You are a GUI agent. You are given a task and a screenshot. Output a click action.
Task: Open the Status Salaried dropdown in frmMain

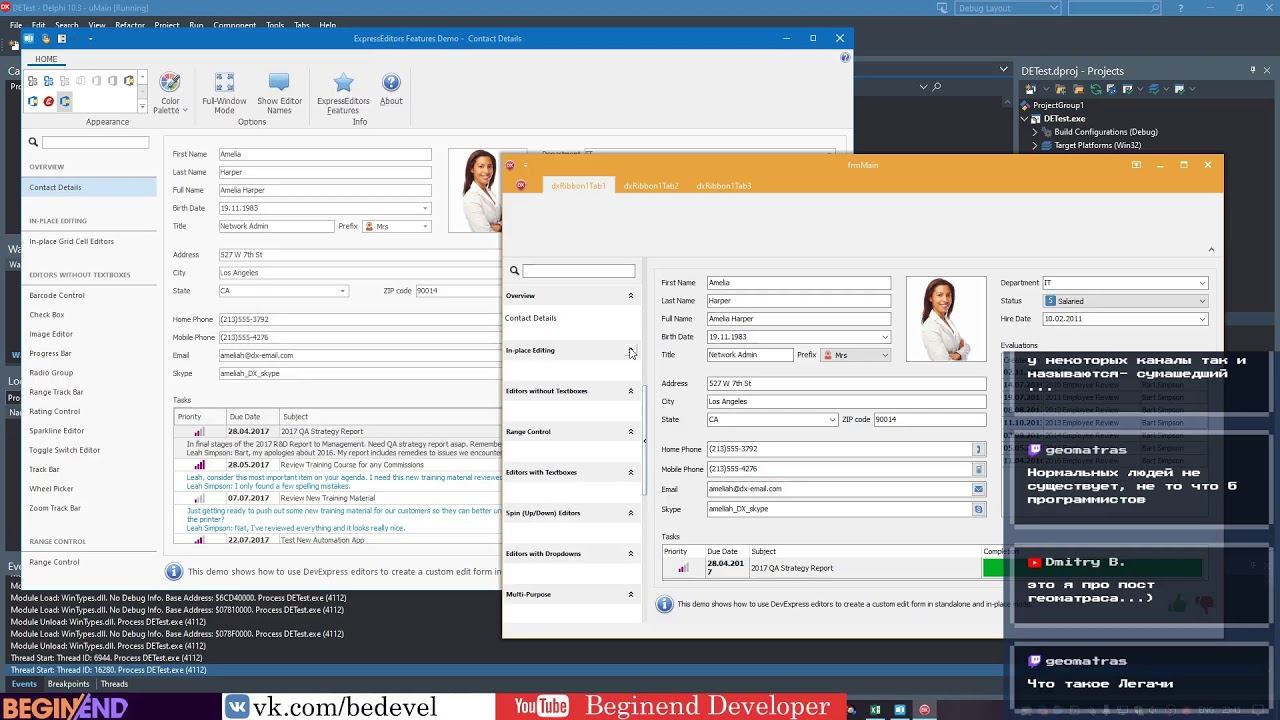pos(1202,301)
